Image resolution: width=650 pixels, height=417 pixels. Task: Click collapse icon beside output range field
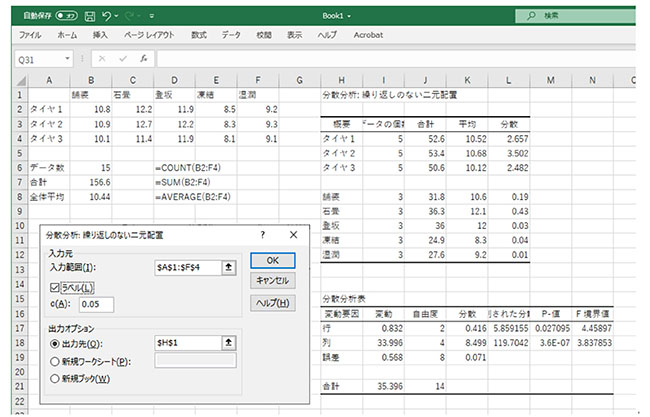tap(229, 343)
